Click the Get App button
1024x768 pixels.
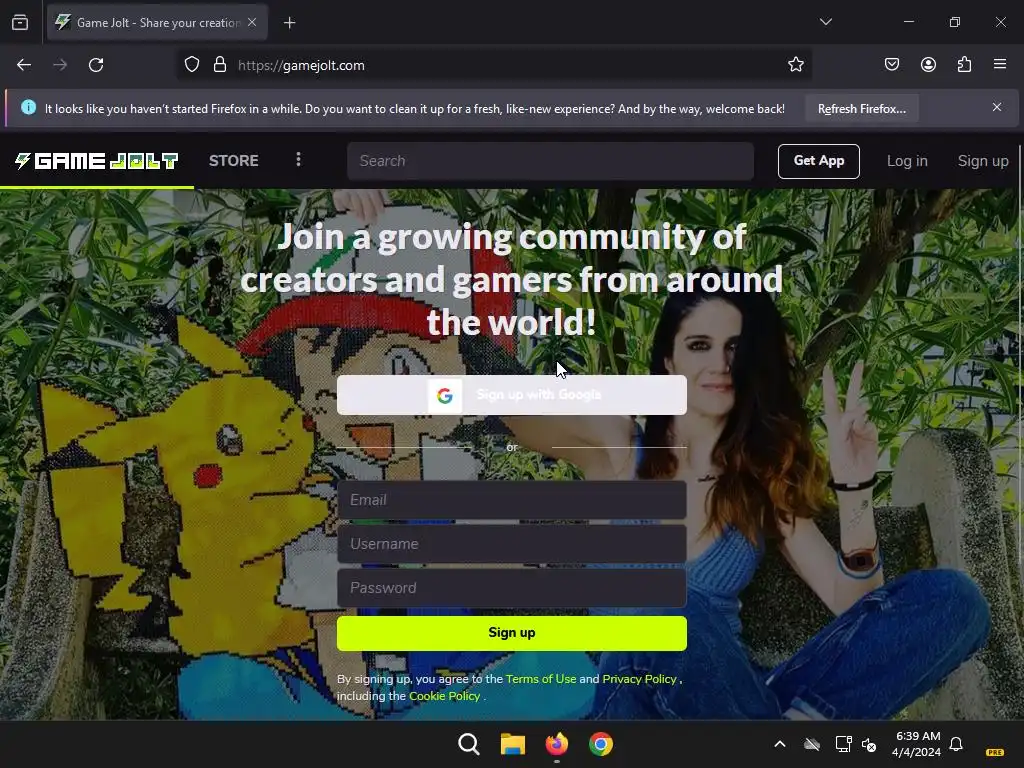click(x=818, y=161)
